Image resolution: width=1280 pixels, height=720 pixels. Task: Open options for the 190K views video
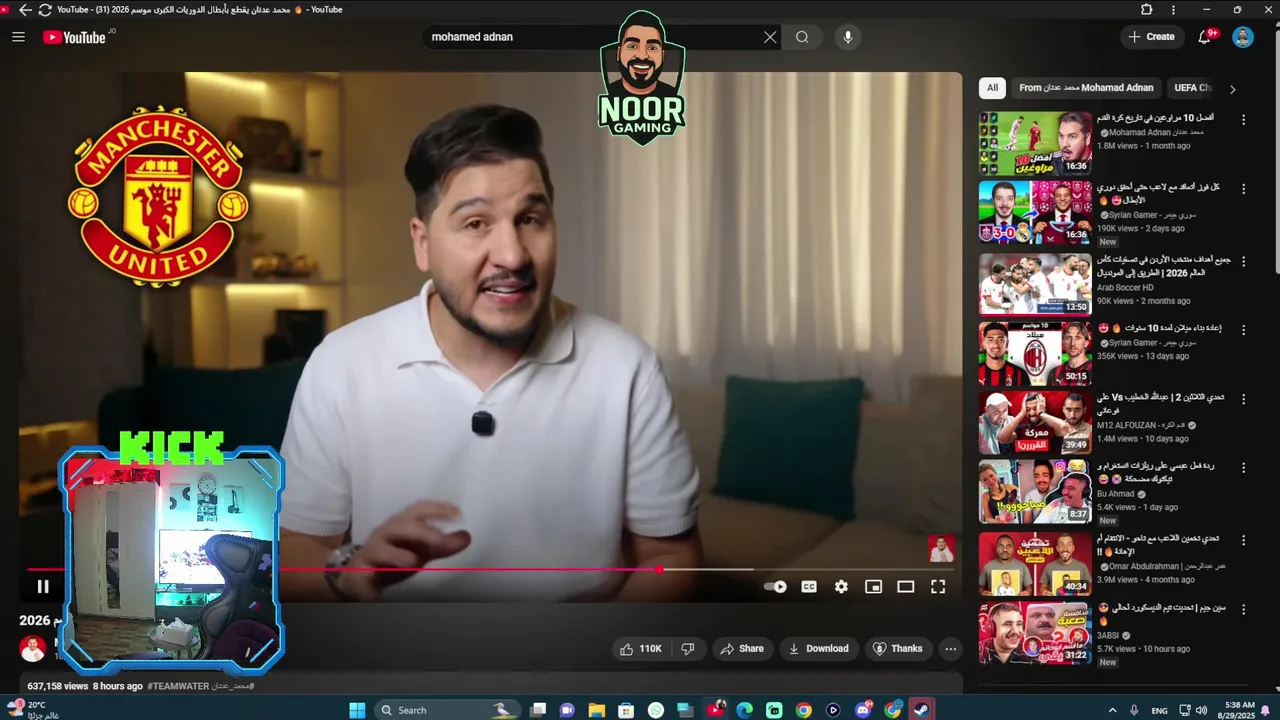point(1244,190)
